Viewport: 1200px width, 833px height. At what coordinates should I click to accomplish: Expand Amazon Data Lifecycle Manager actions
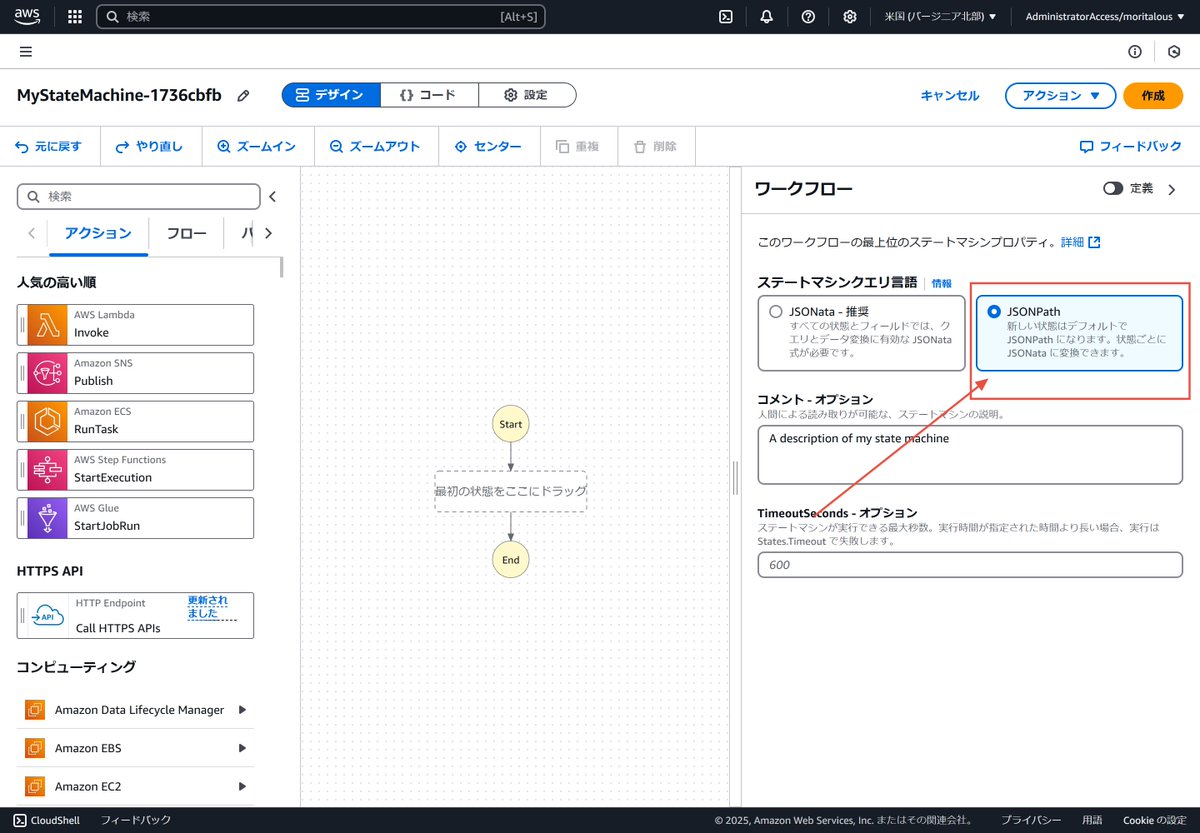coord(242,710)
